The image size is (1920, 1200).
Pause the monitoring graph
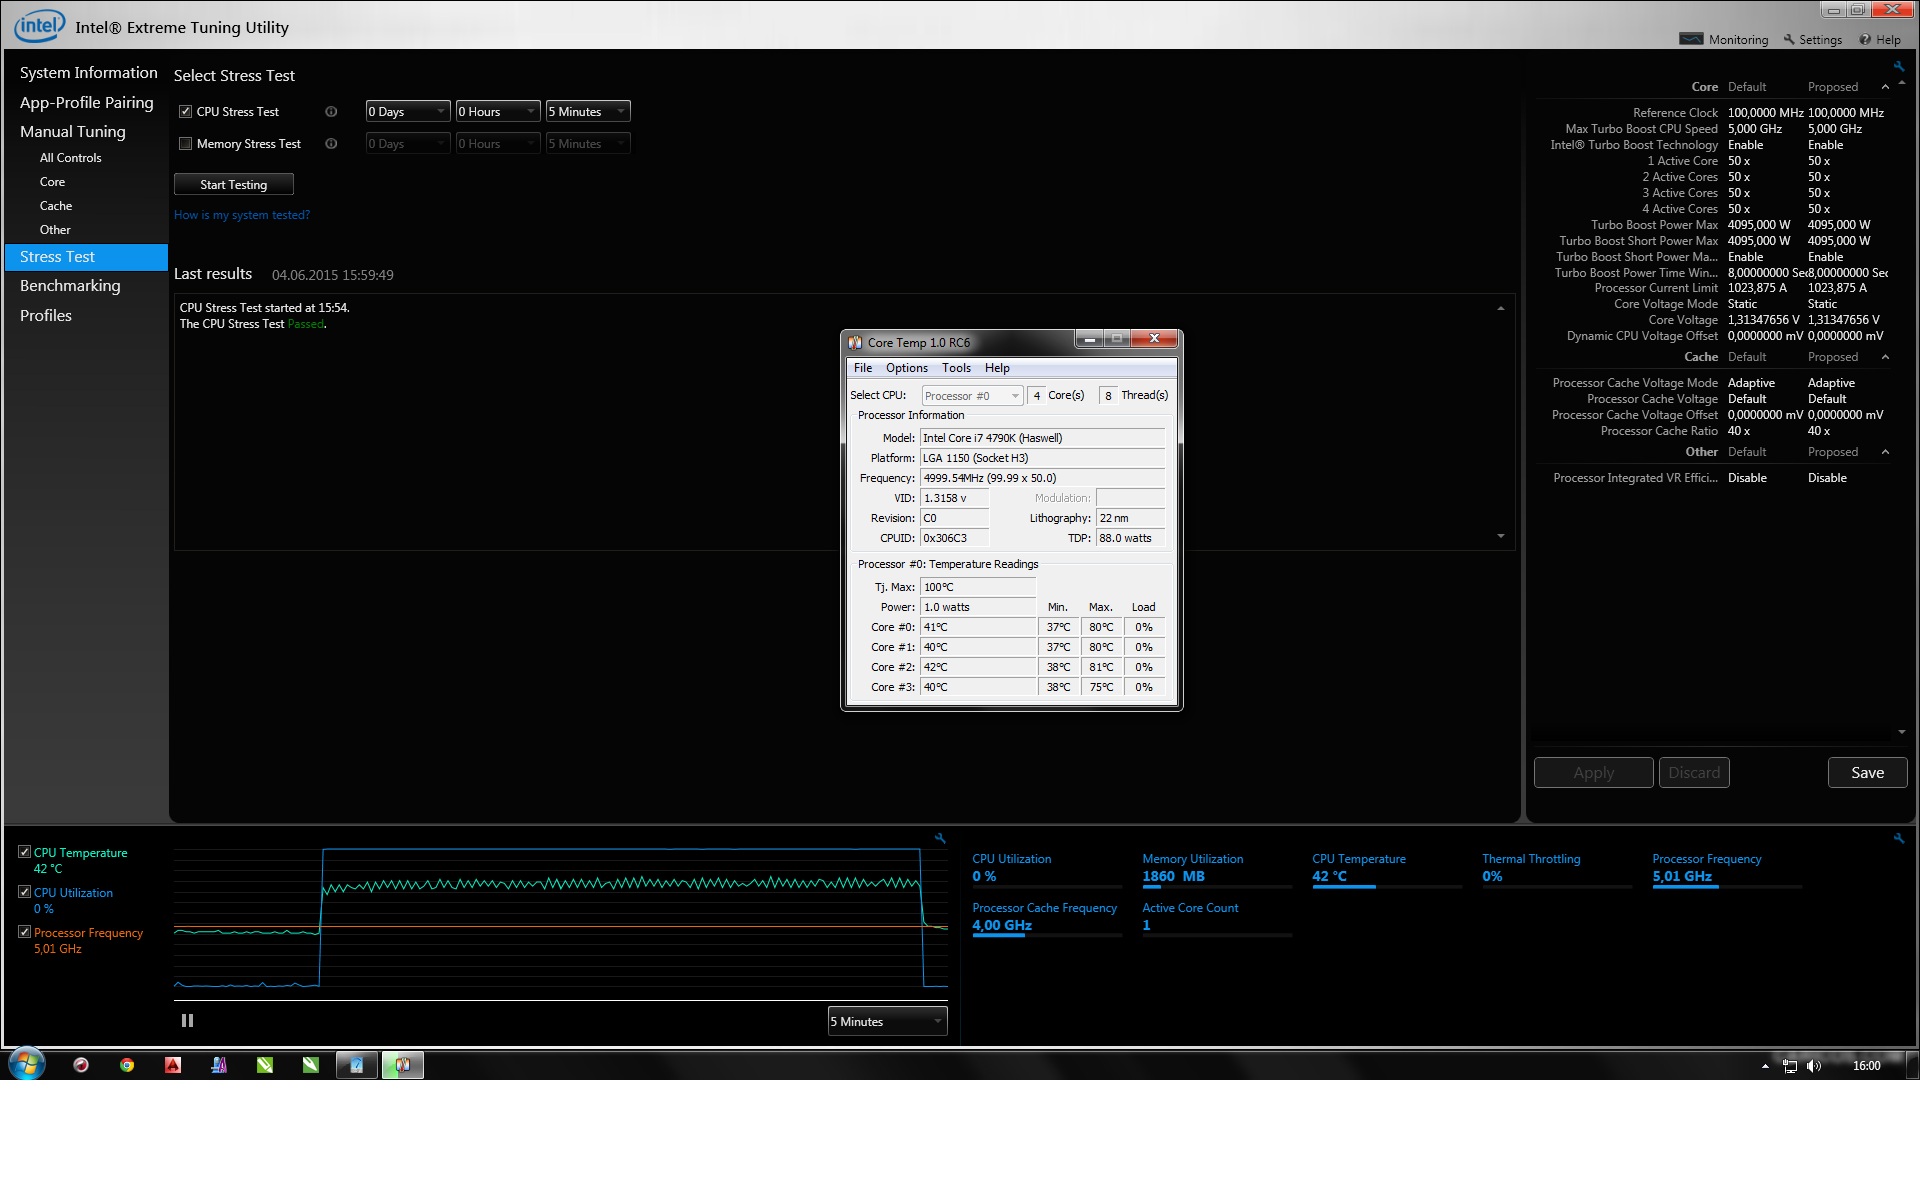click(x=187, y=1021)
